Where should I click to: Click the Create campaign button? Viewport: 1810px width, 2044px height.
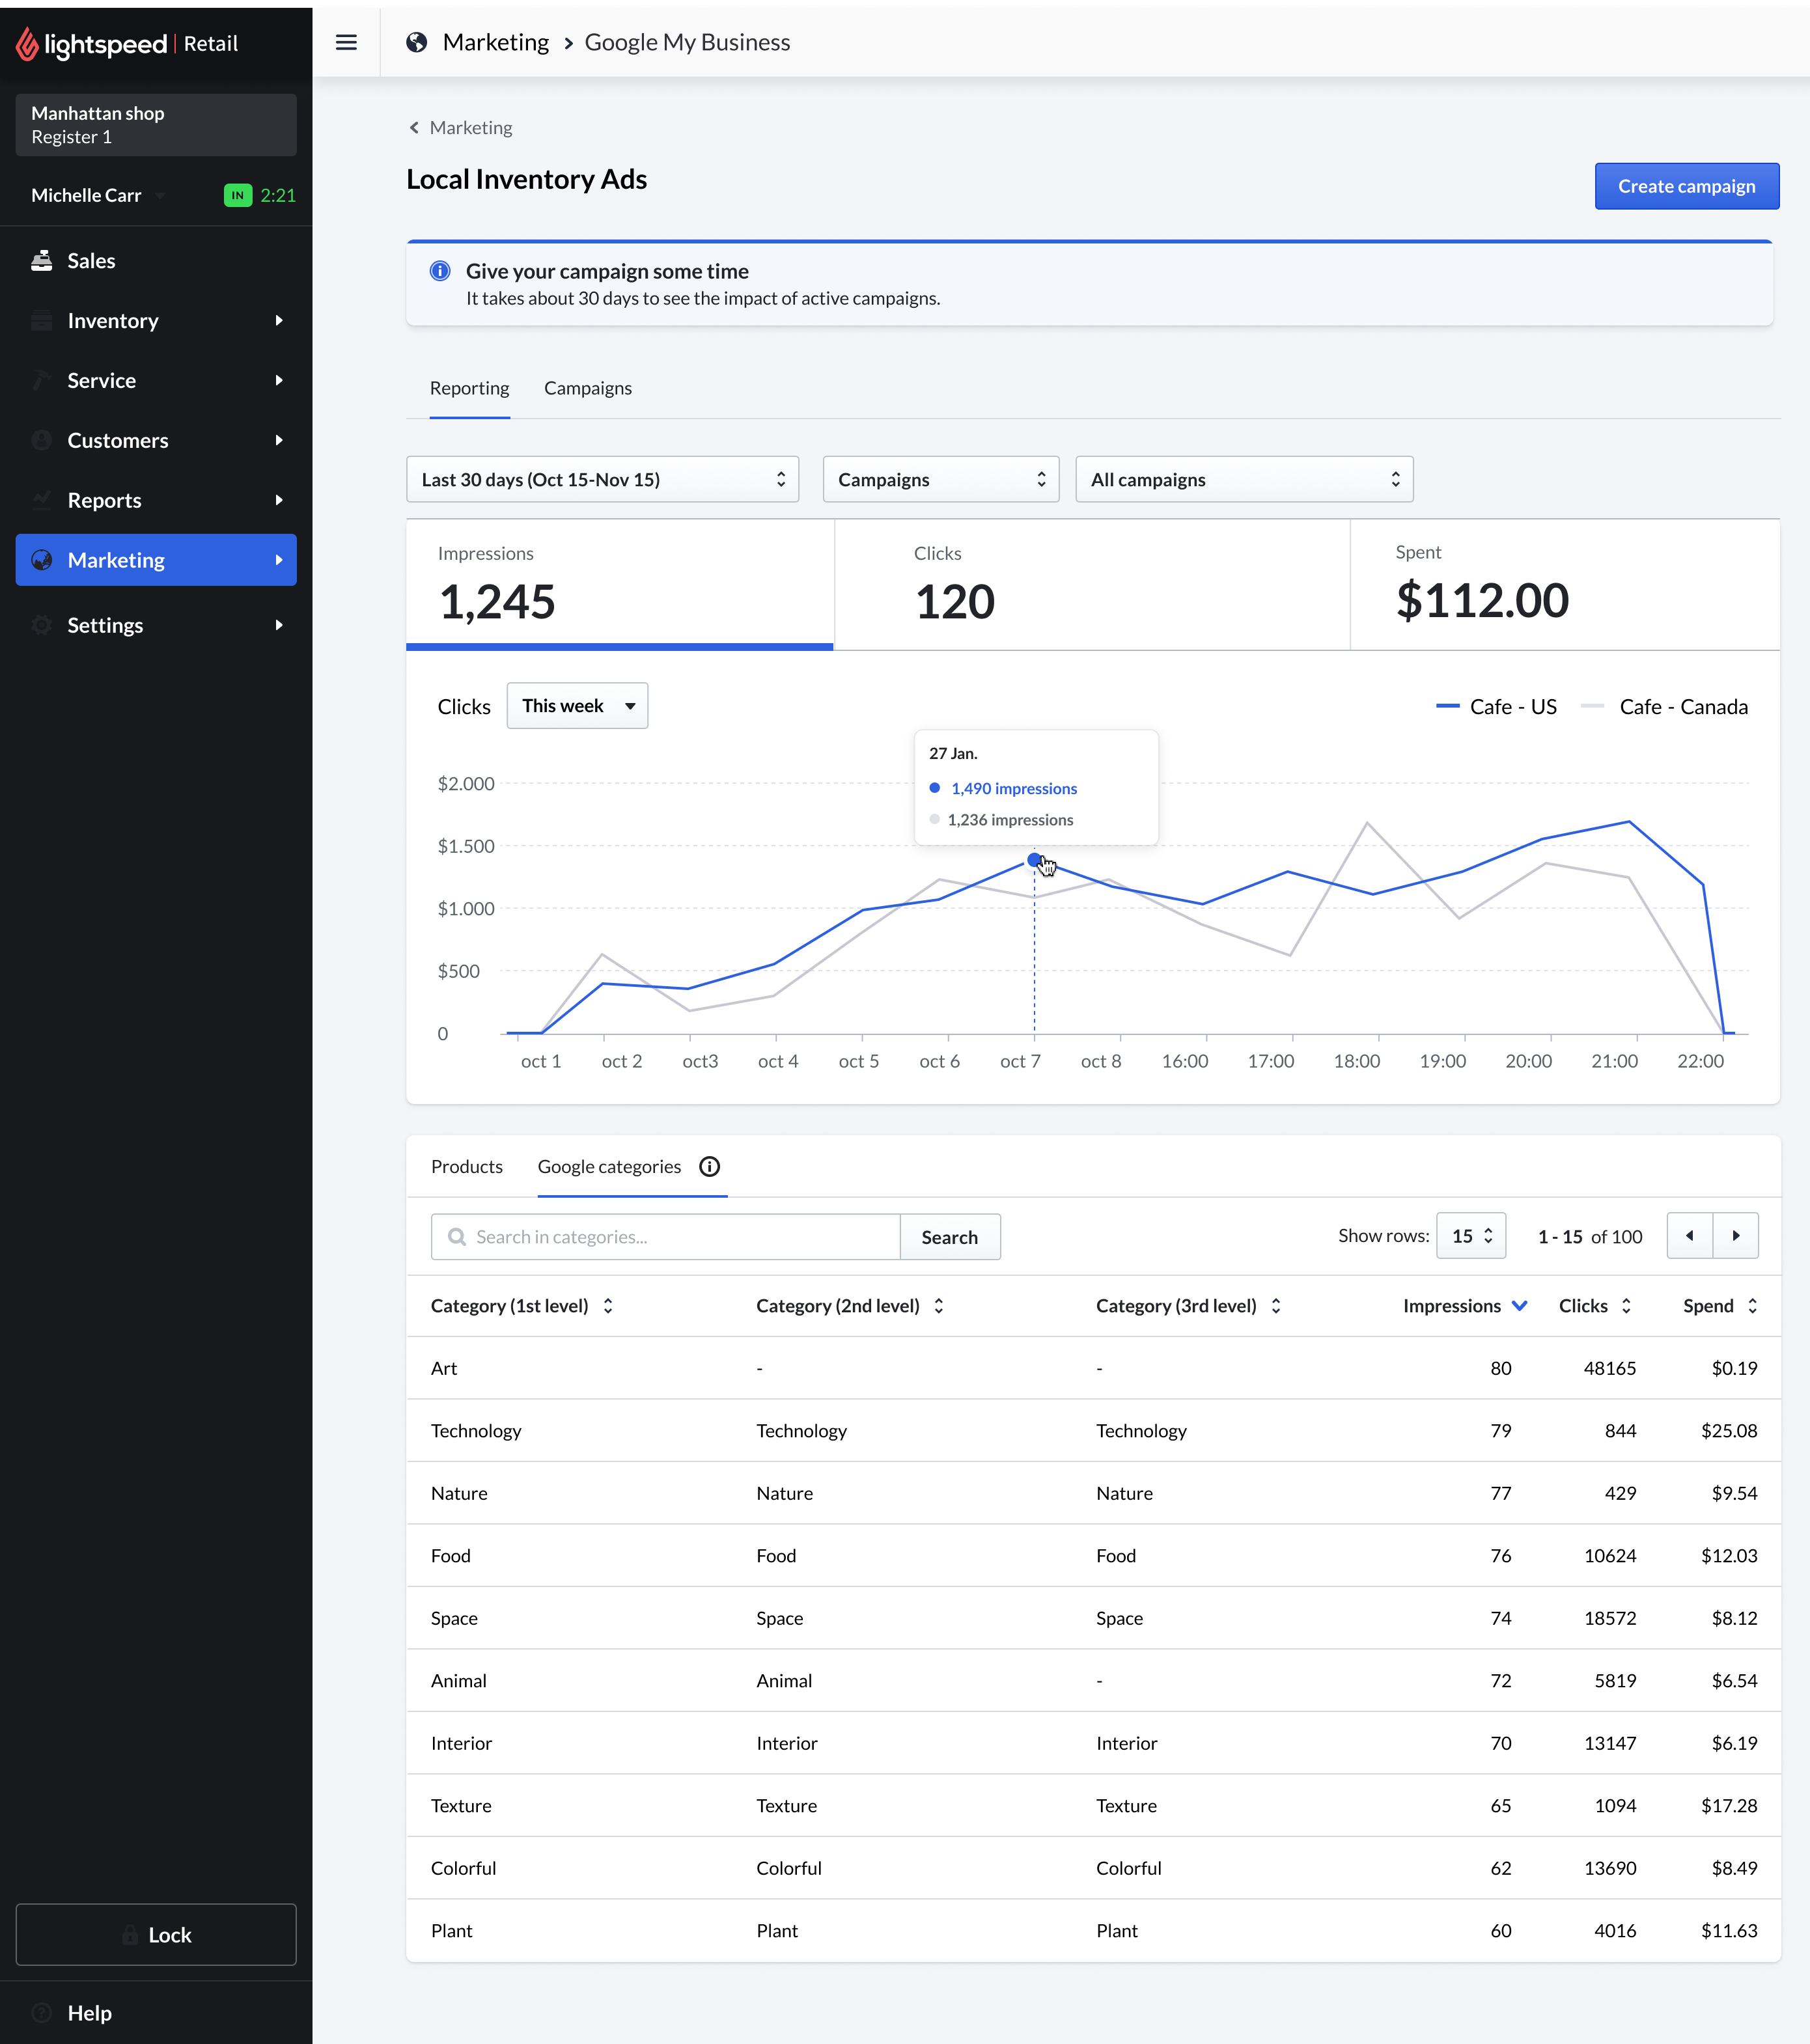[1686, 186]
